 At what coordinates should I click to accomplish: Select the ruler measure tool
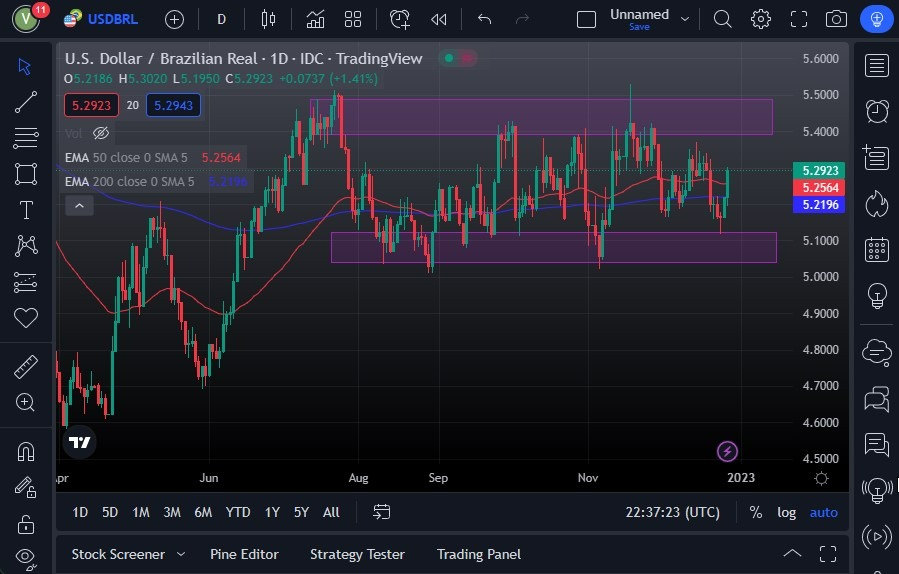tap(25, 367)
